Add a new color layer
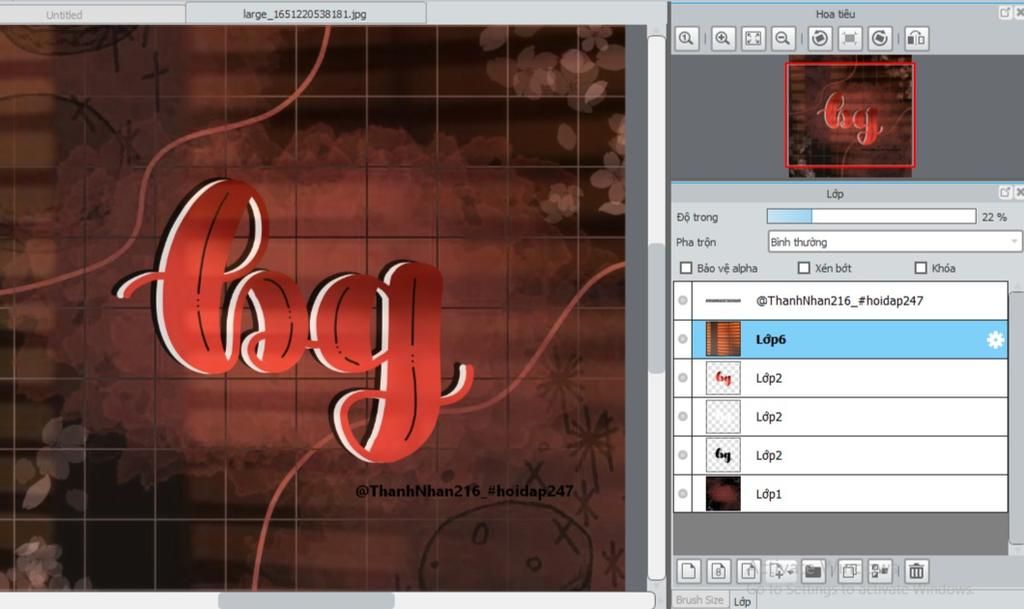Screen dimensions: 1024x609 pos(688,571)
